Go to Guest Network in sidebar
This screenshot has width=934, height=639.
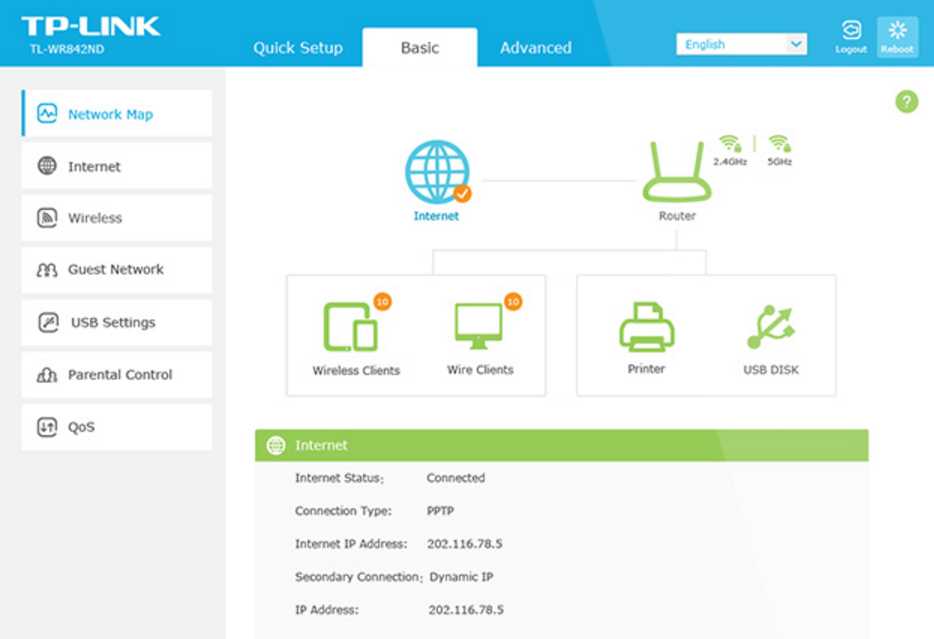click(116, 270)
